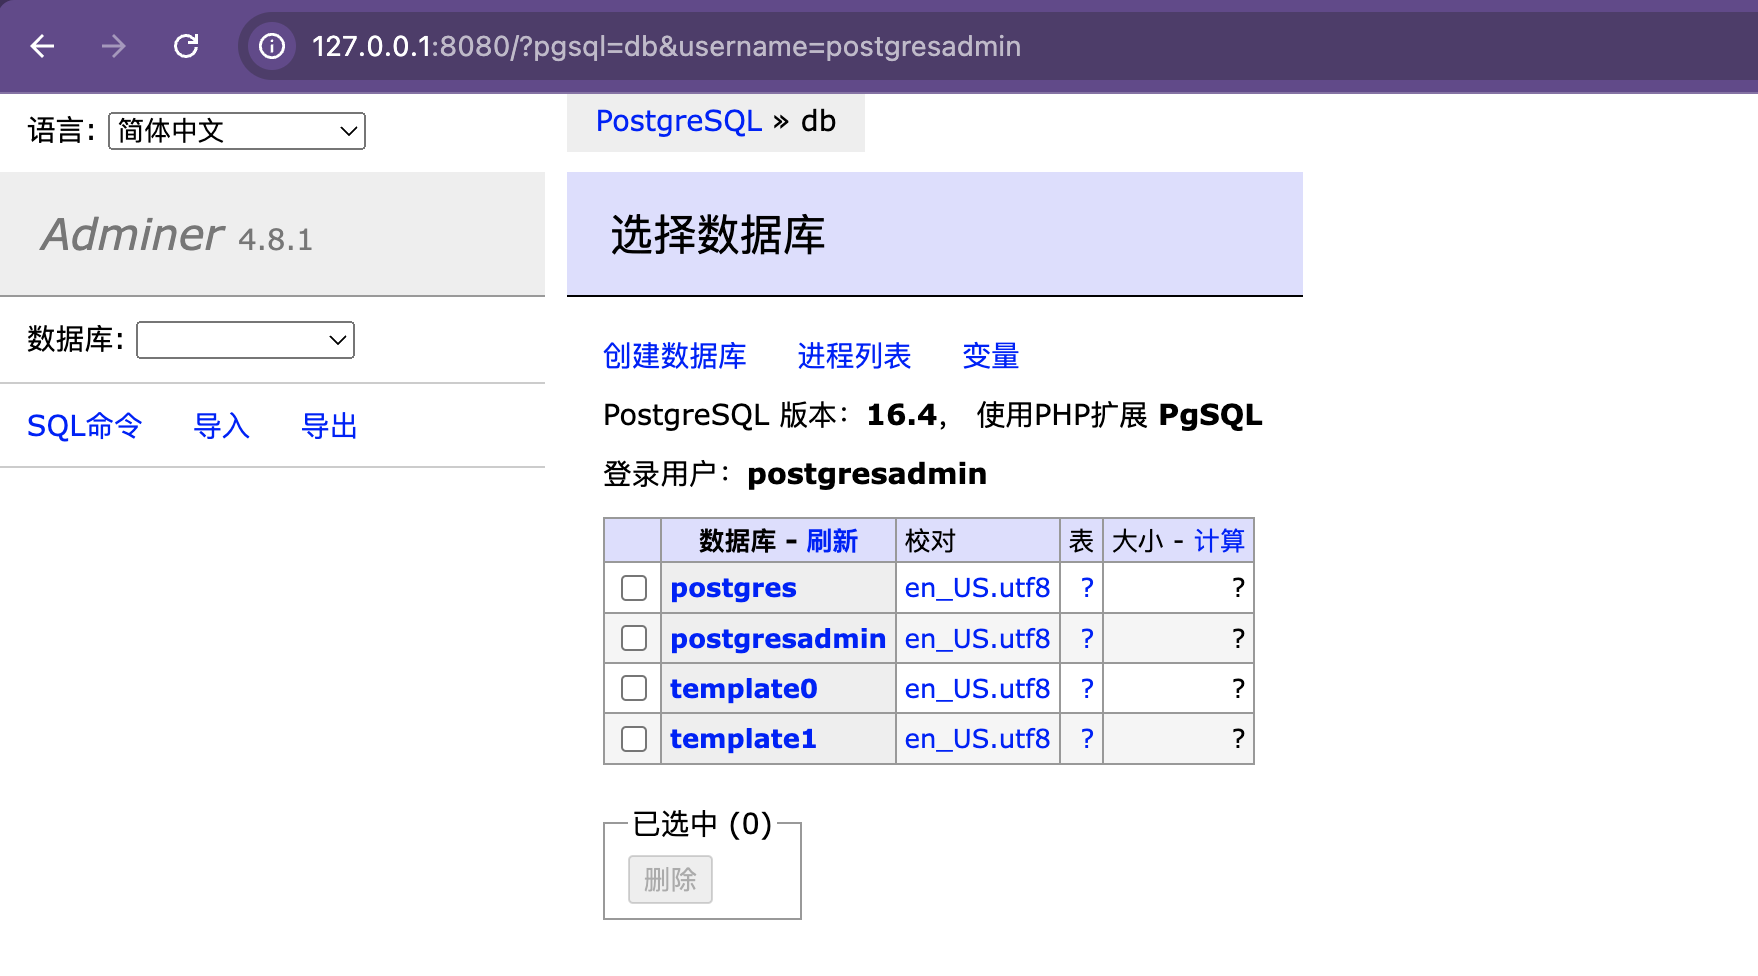Click 计算 to compute database sizes
This screenshot has width=1758, height=976.
[1218, 541]
